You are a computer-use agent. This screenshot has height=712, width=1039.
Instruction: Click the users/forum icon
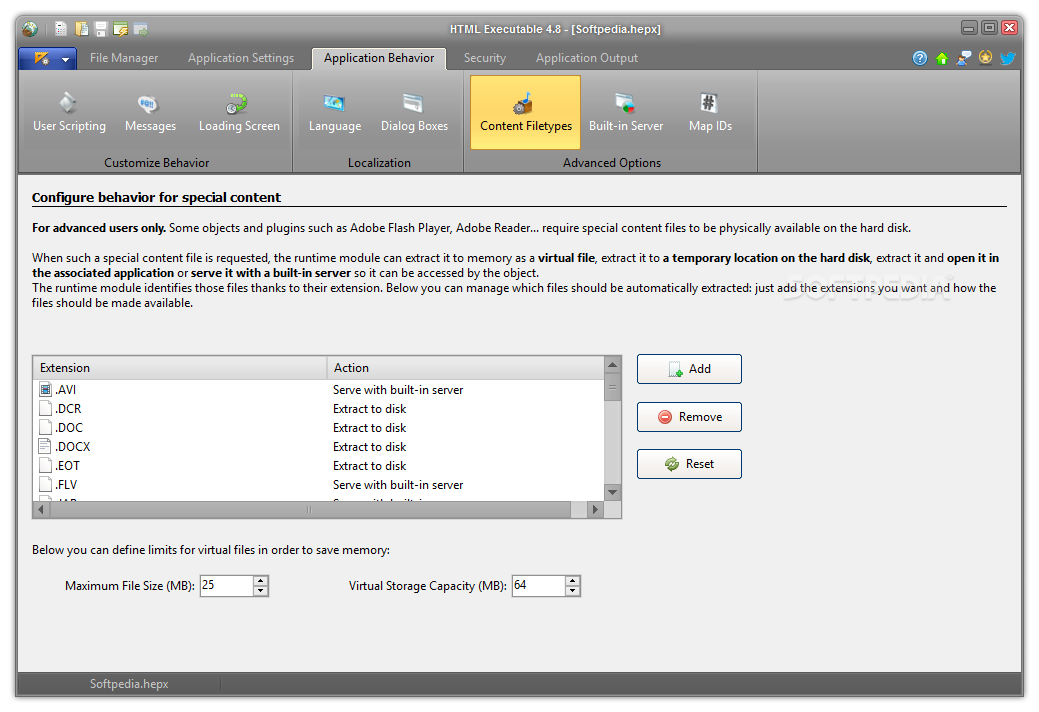click(964, 58)
